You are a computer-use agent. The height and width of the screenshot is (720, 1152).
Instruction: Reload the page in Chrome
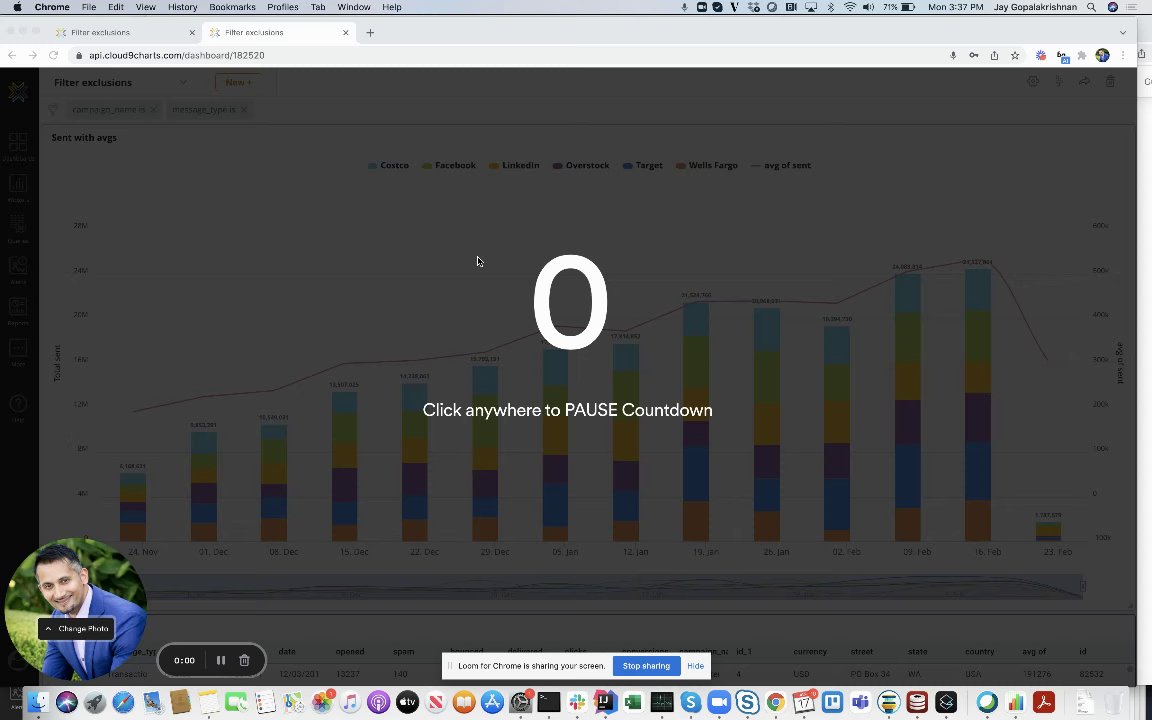pos(53,55)
